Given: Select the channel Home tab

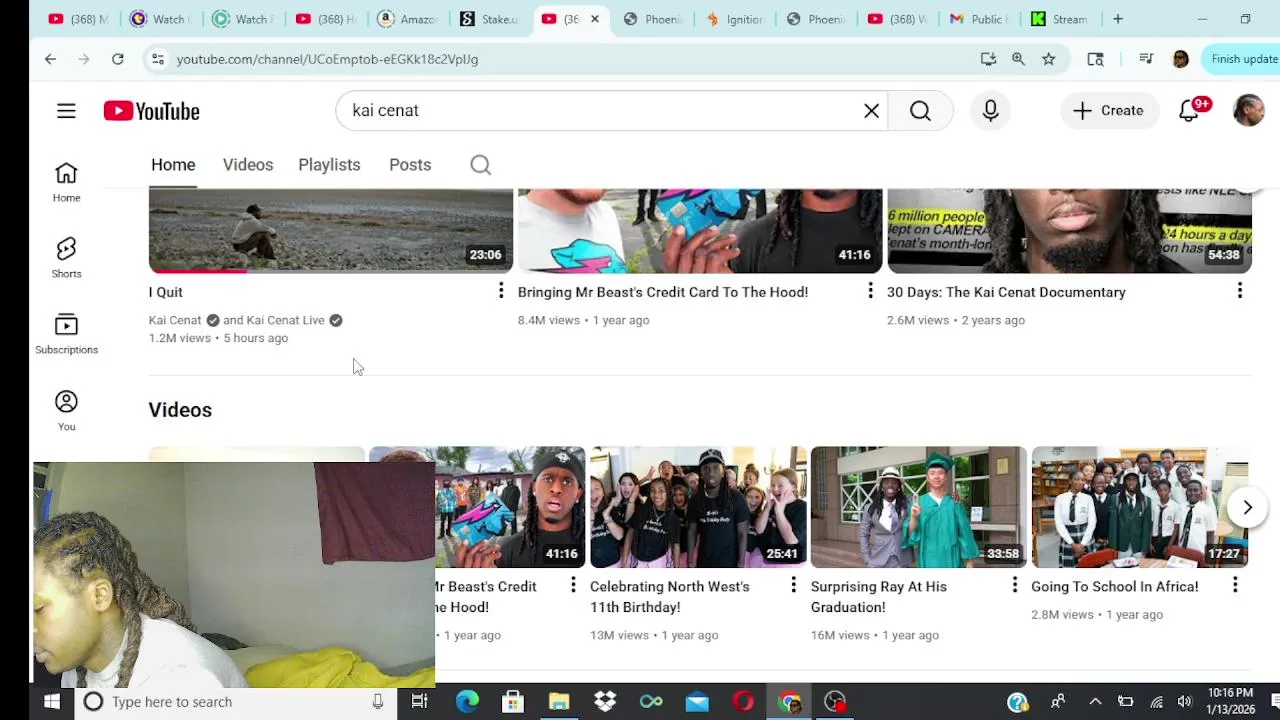Looking at the screenshot, I should 173,165.
